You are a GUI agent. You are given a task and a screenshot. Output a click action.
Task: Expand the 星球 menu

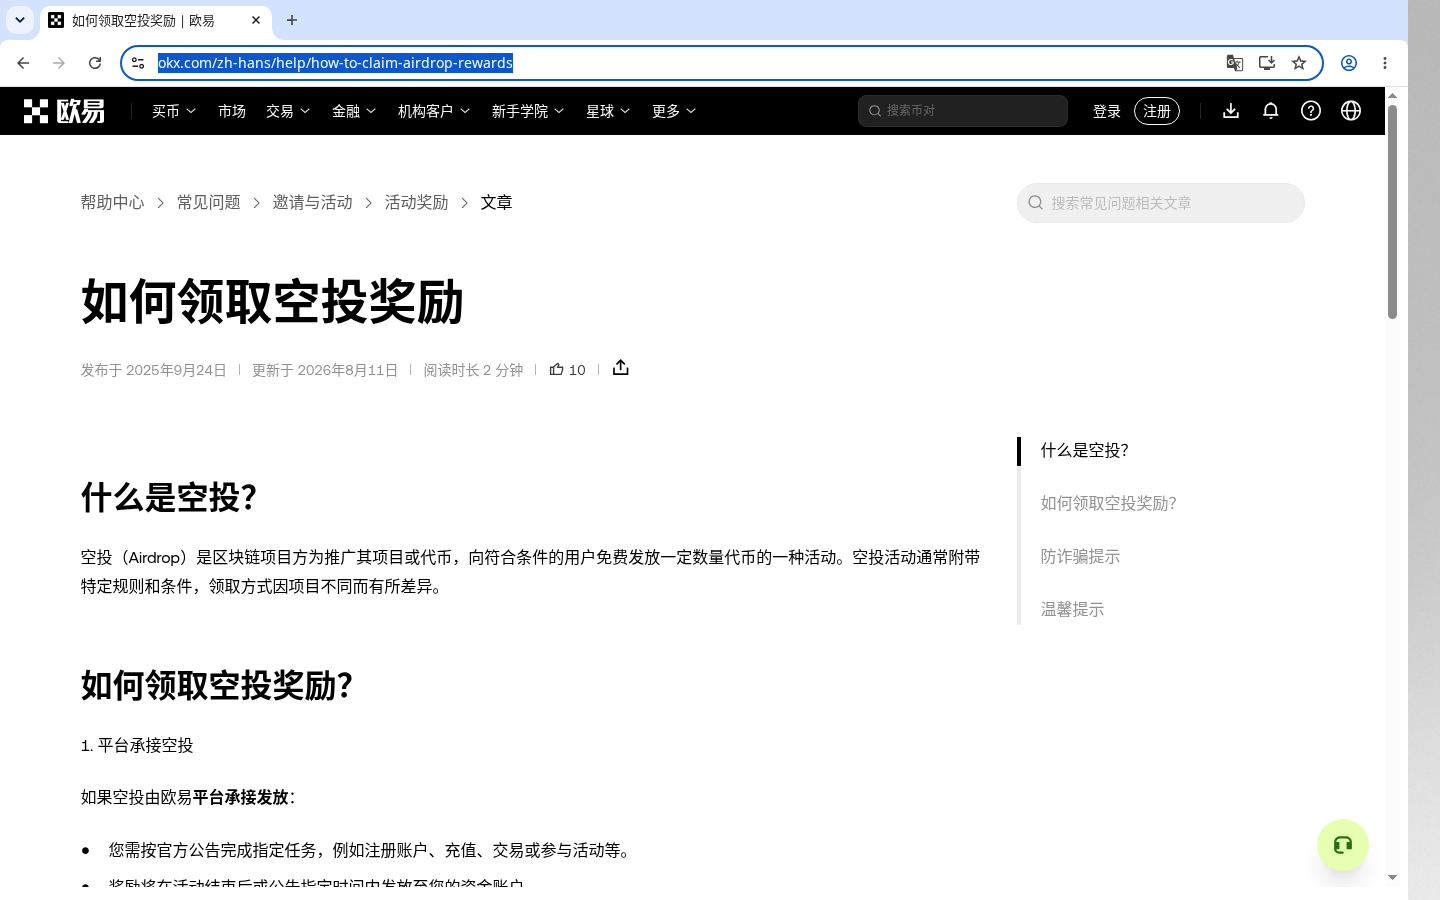pyautogui.click(x=608, y=111)
